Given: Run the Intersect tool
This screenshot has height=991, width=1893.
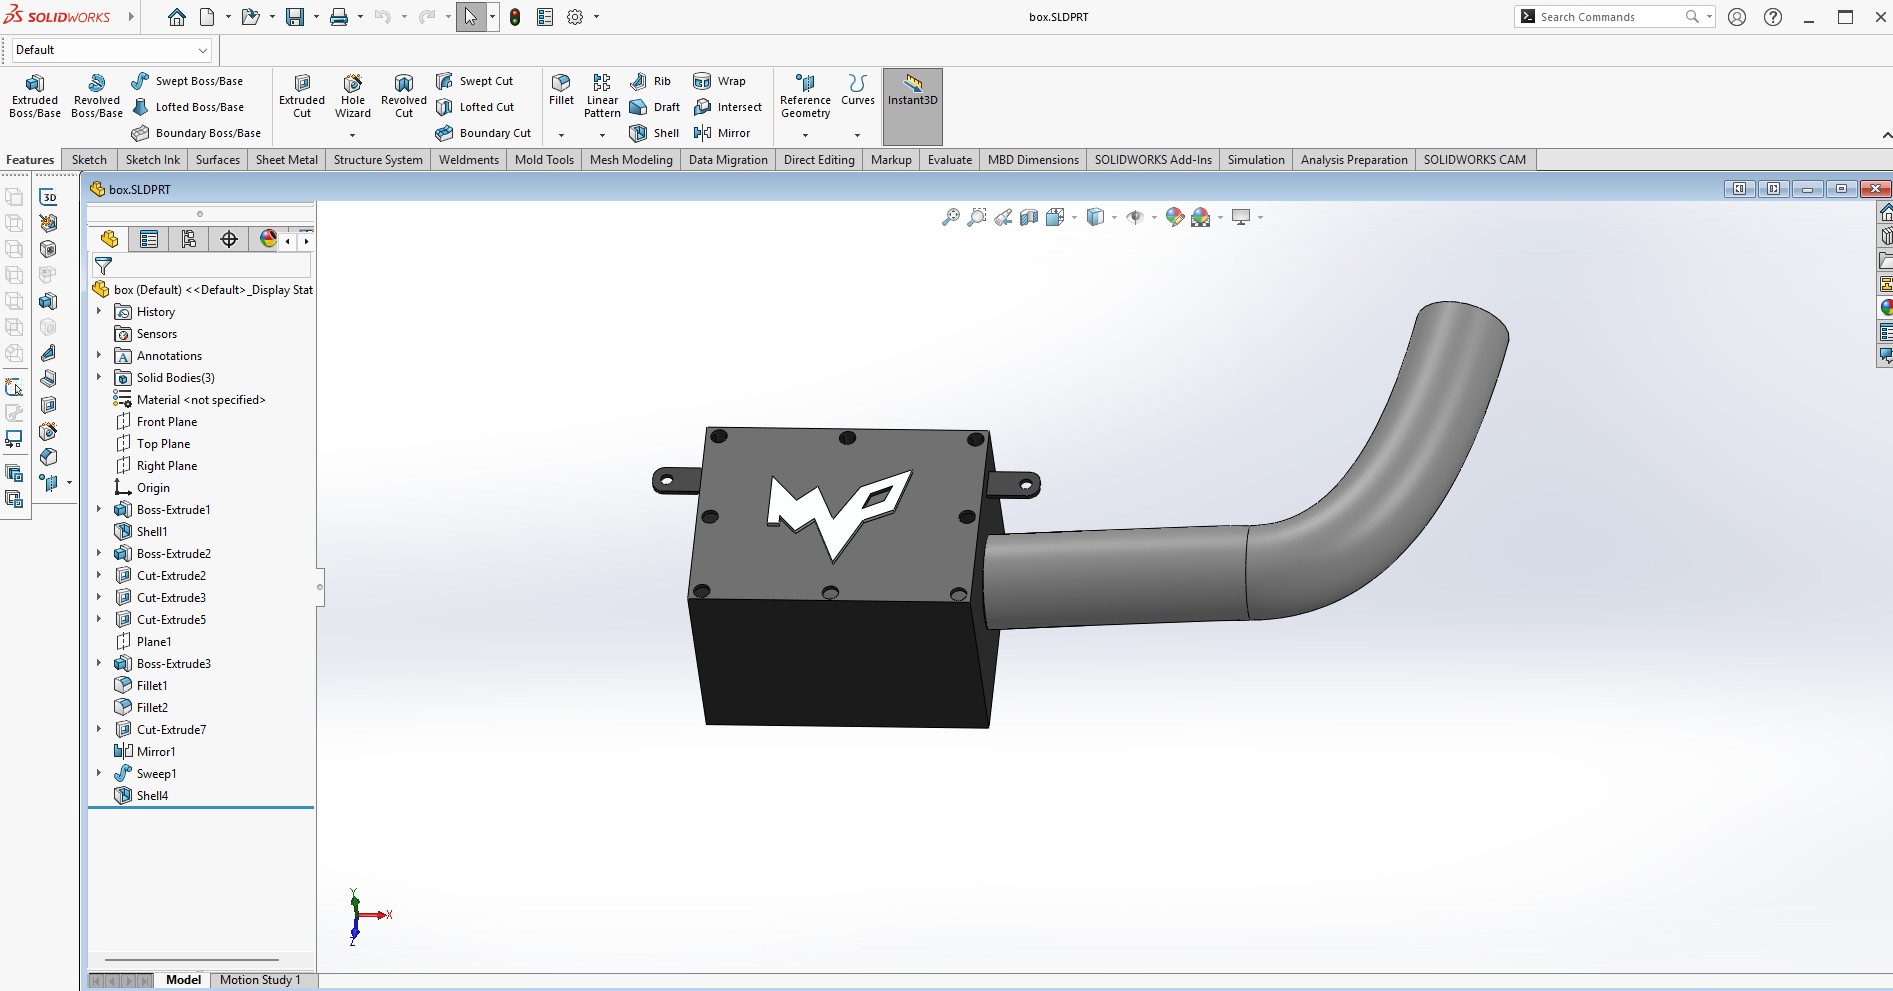Looking at the screenshot, I should click(x=728, y=107).
